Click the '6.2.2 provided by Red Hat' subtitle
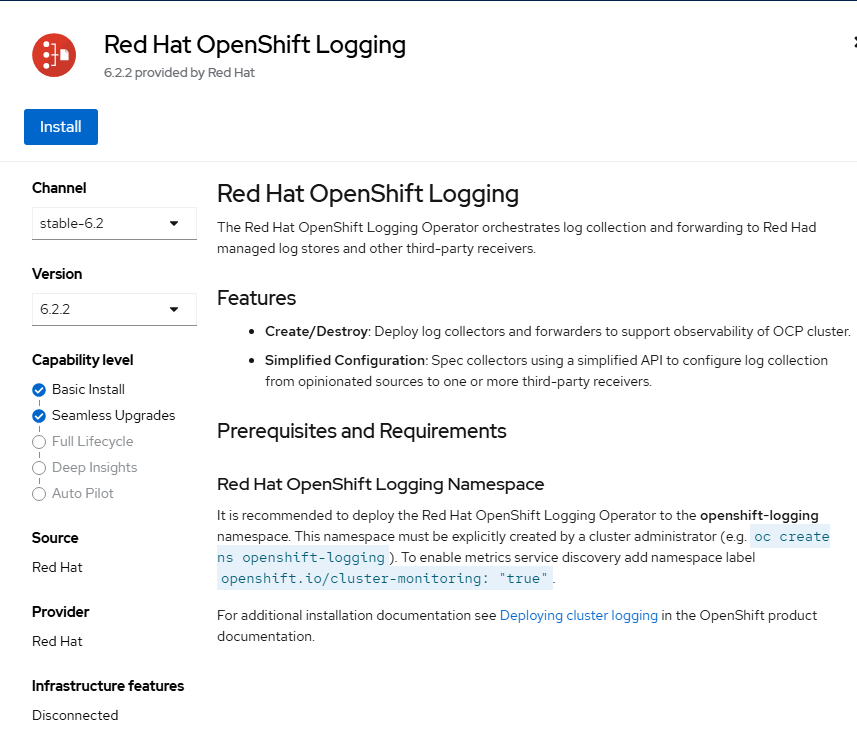 click(x=179, y=73)
